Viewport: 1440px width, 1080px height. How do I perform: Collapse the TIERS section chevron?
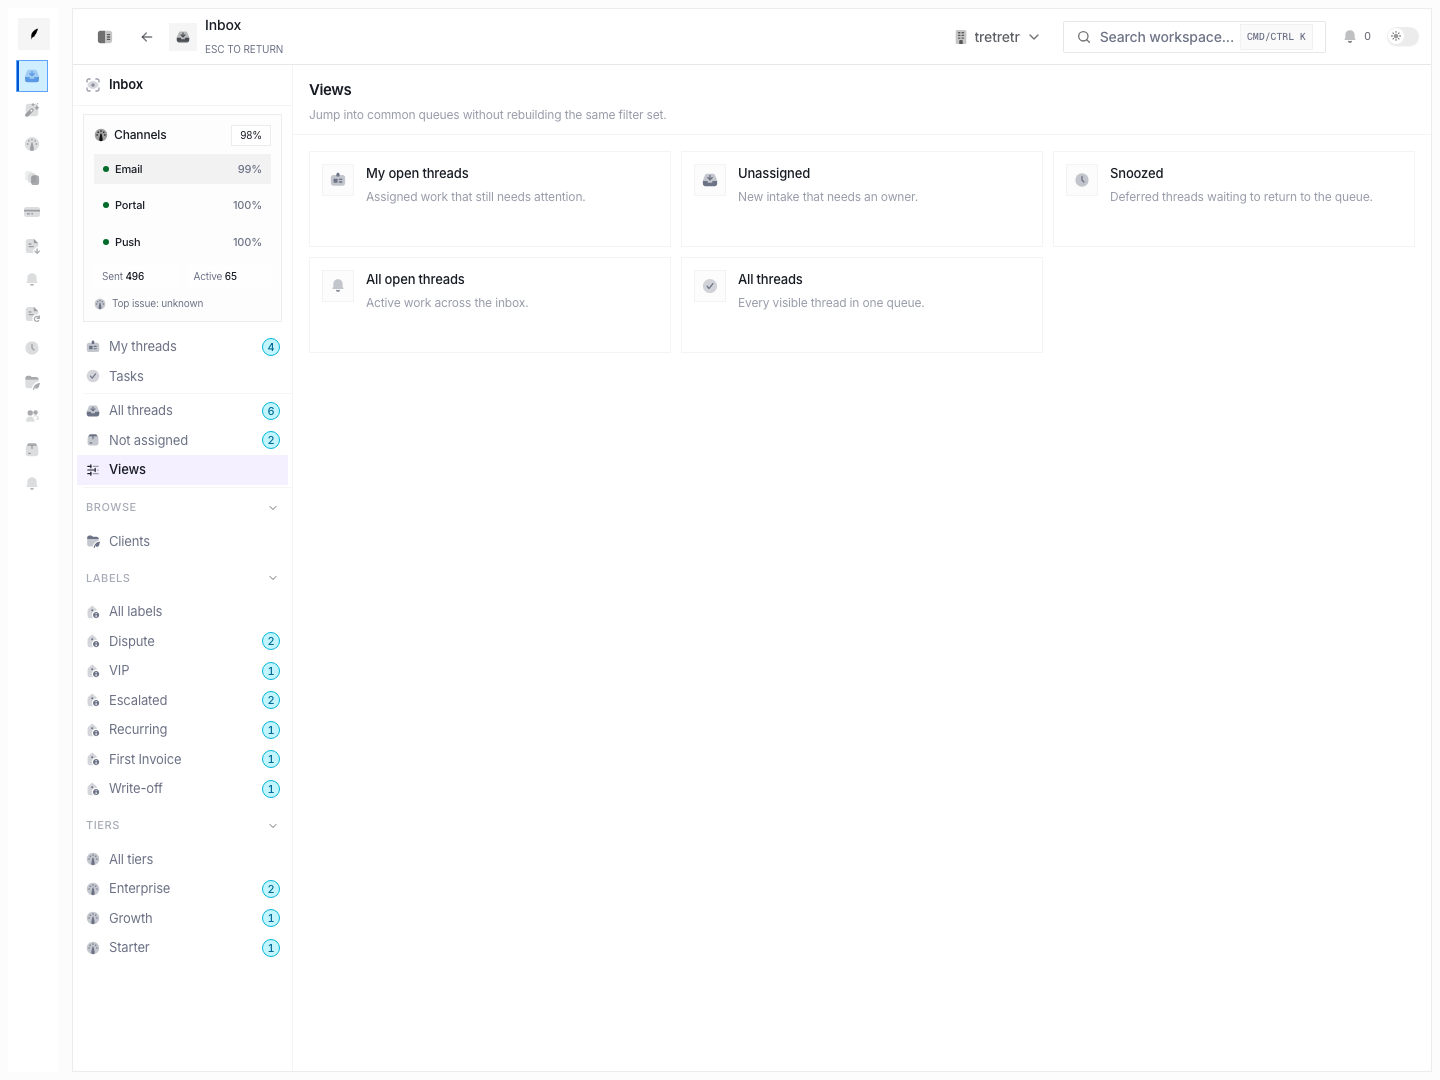click(x=273, y=826)
